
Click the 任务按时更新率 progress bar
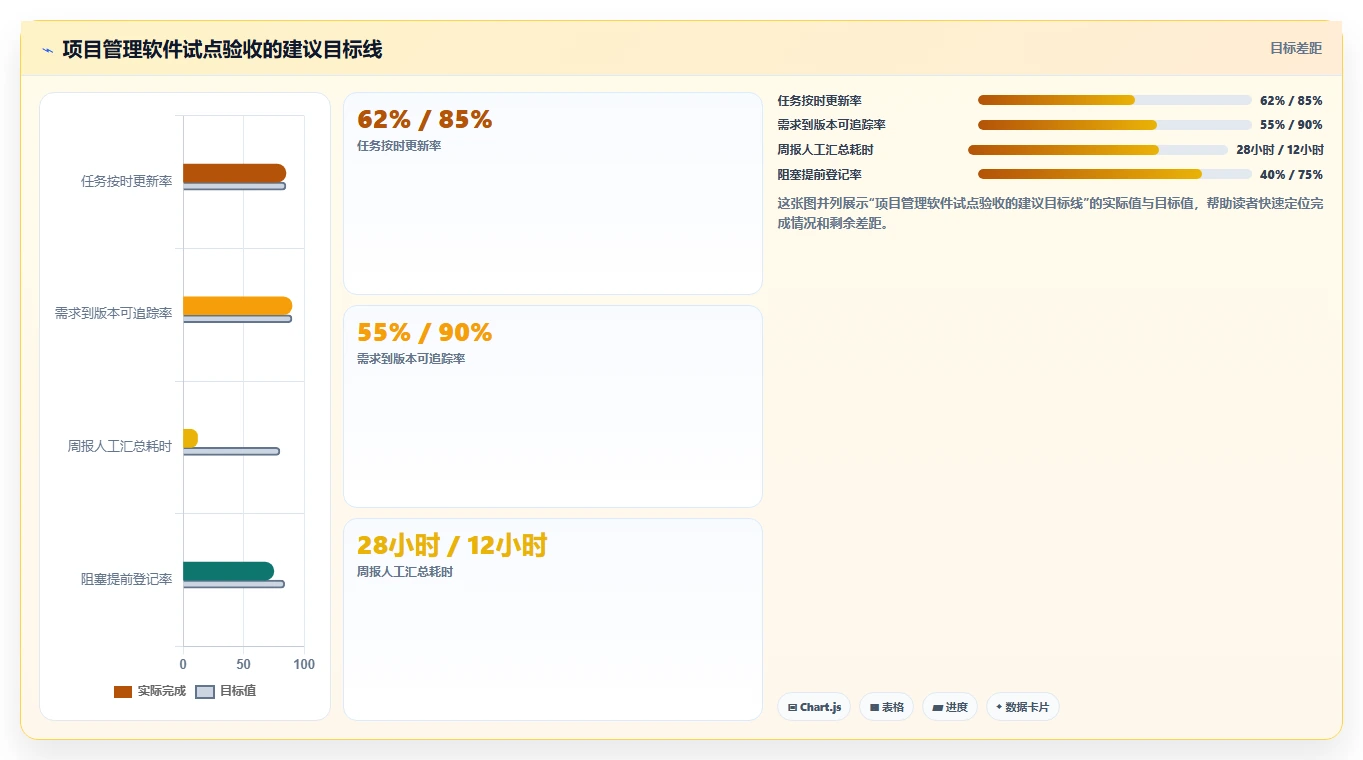(x=1115, y=100)
